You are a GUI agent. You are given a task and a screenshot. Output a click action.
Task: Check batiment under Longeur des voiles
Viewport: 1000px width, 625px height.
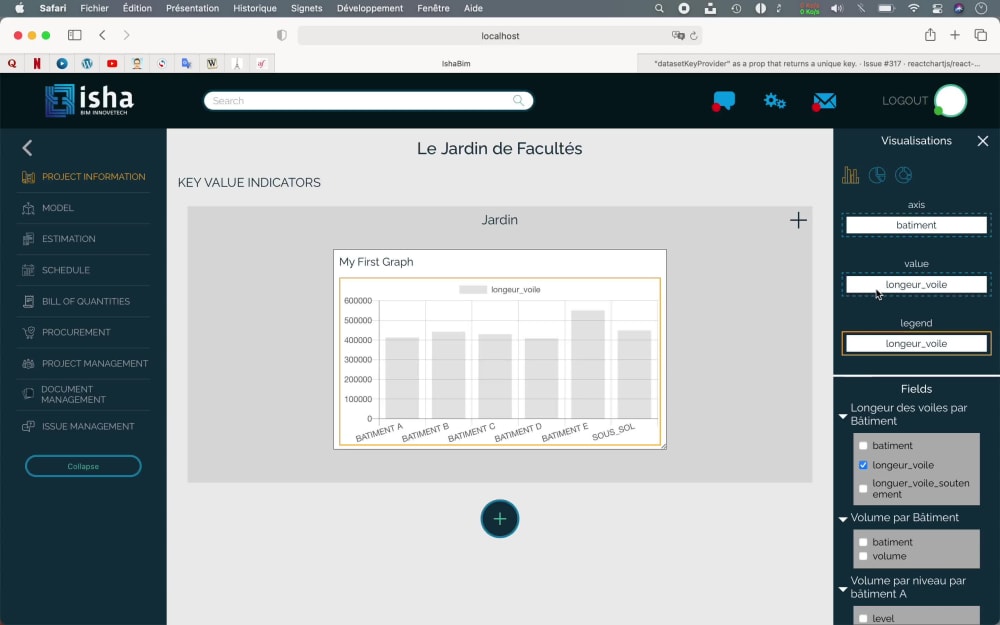(x=863, y=445)
